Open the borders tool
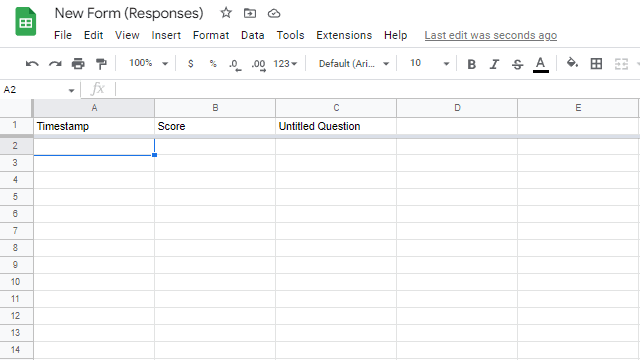The image size is (640, 360). [x=596, y=64]
